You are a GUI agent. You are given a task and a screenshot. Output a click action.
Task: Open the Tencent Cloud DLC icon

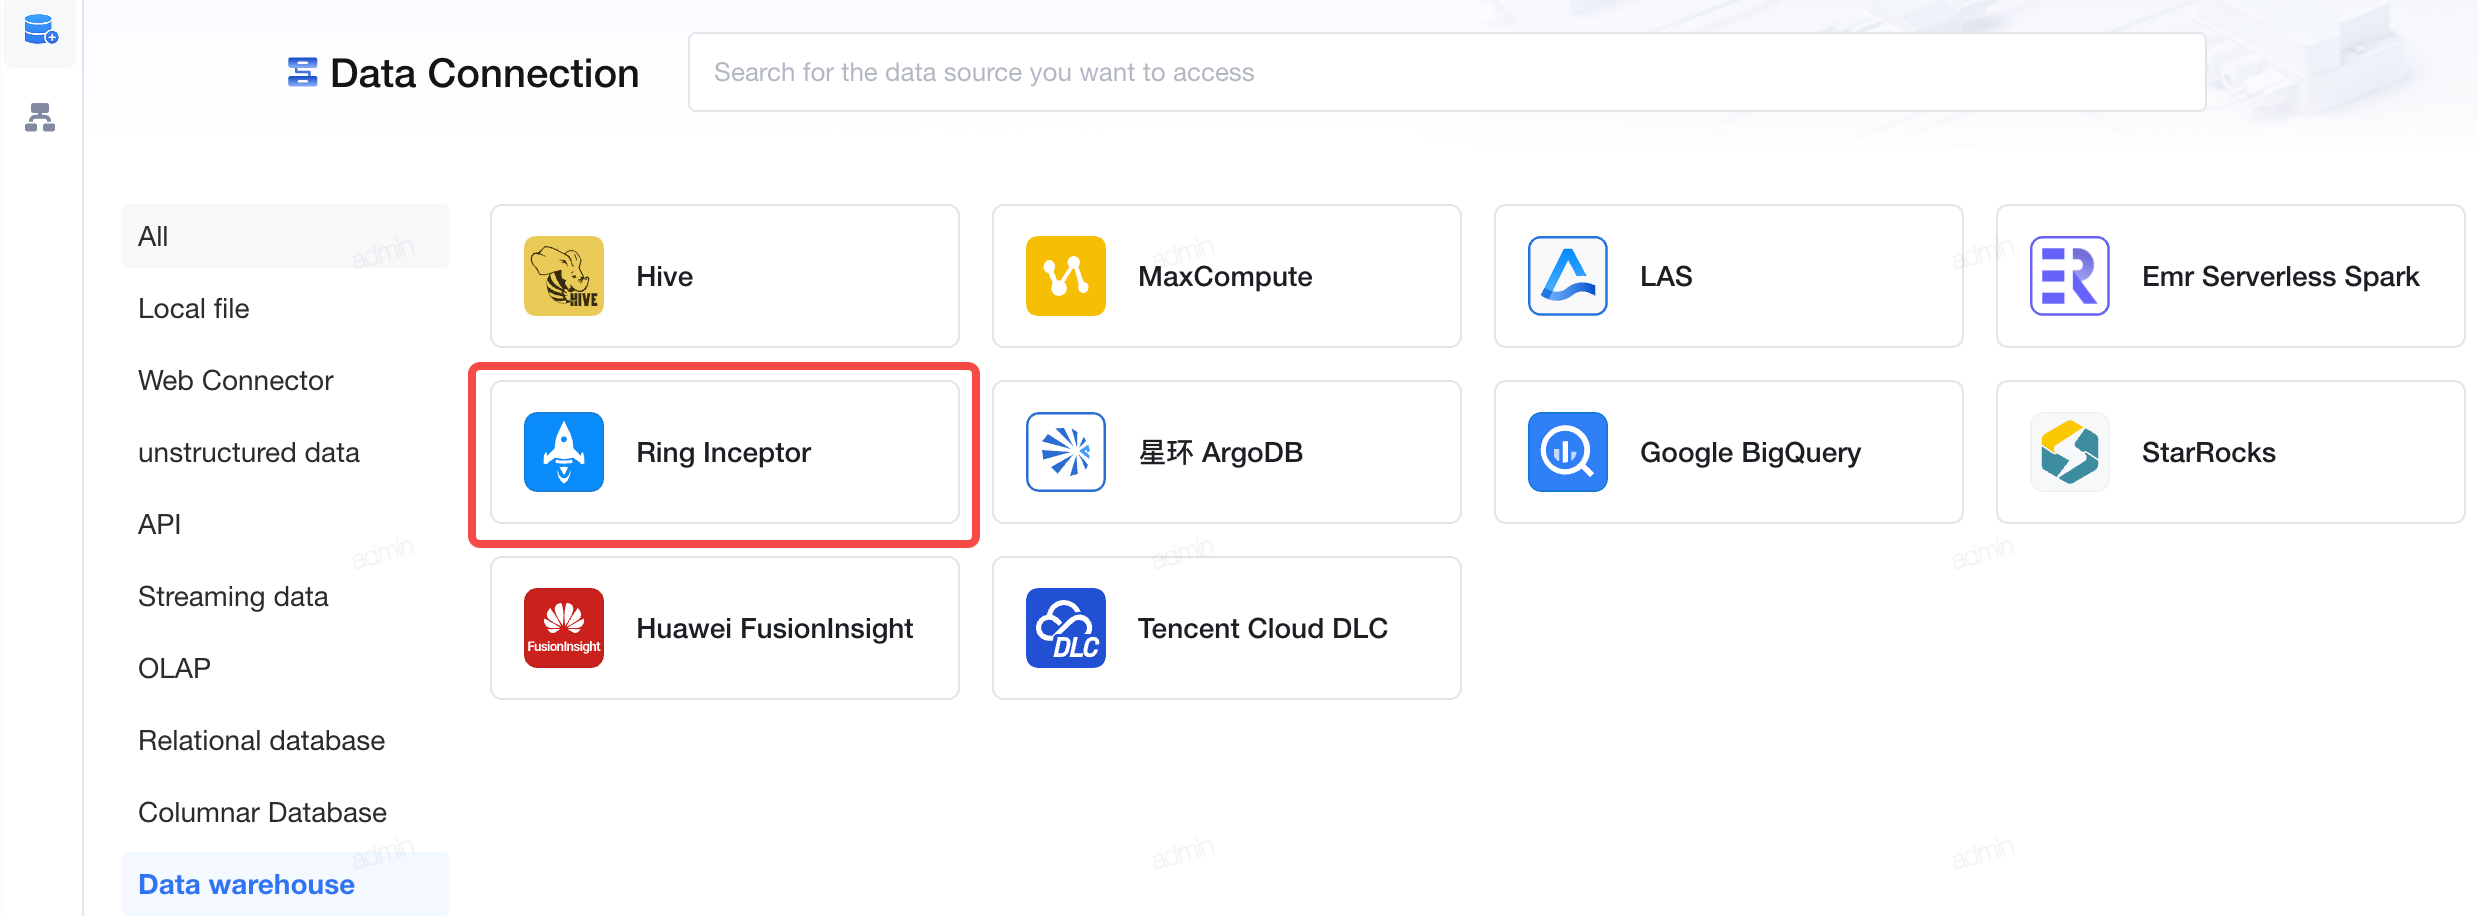pyautogui.click(x=1066, y=628)
